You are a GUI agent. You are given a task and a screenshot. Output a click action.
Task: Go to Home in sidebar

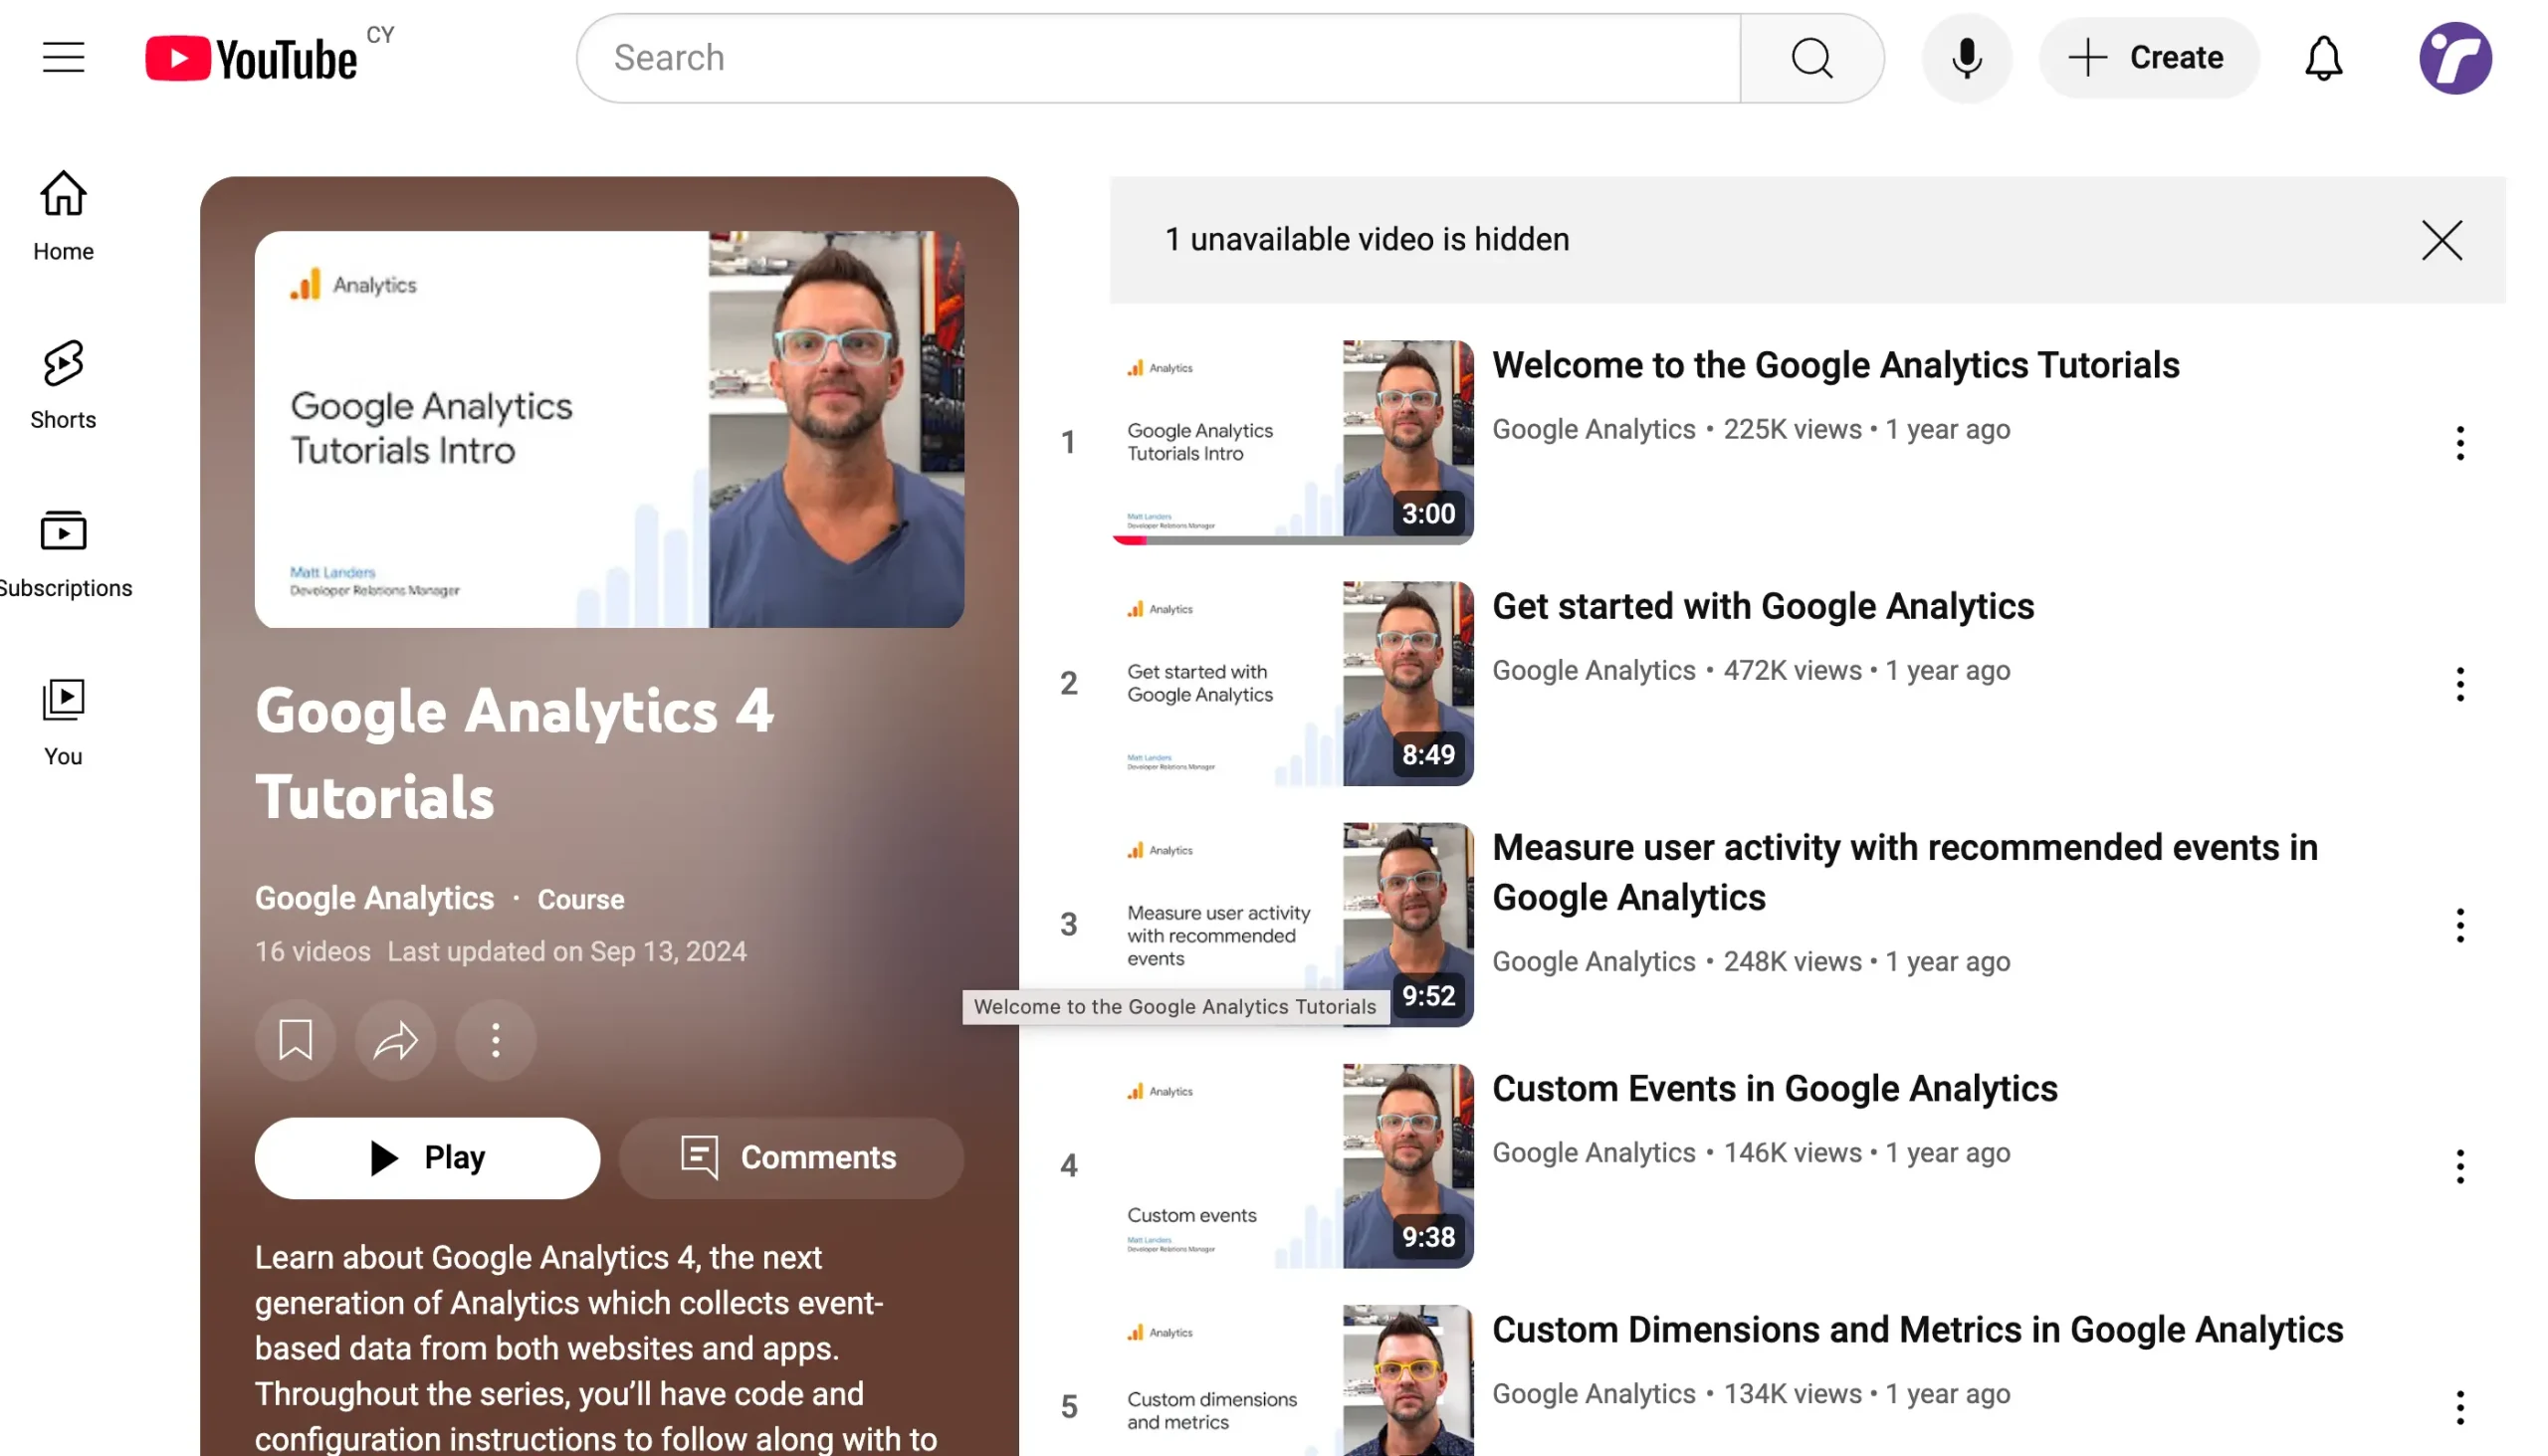[63, 215]
